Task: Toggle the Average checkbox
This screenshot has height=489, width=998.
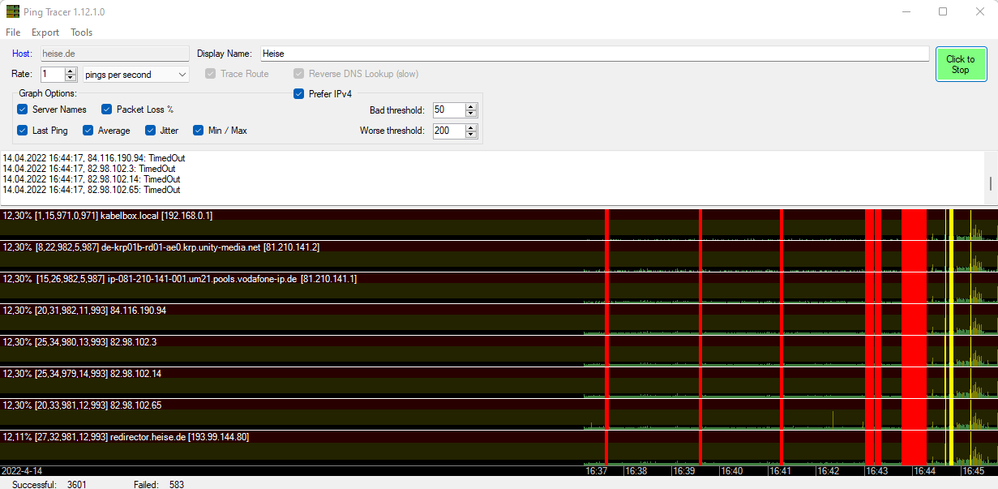Action: pos(88,131)
